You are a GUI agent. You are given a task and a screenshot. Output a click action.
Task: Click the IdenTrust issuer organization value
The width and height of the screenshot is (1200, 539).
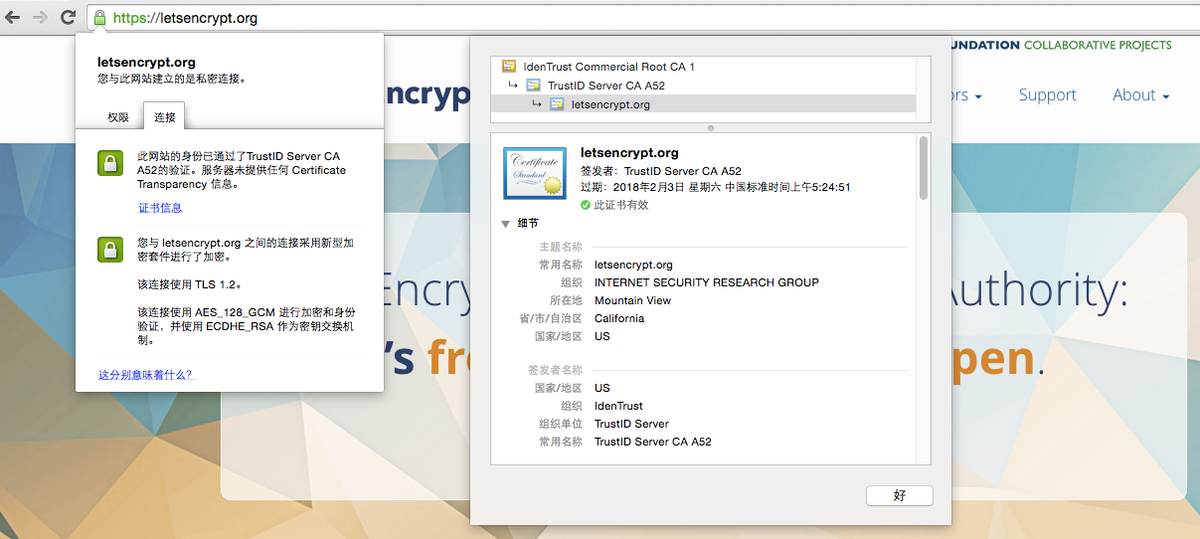point(618,406)
